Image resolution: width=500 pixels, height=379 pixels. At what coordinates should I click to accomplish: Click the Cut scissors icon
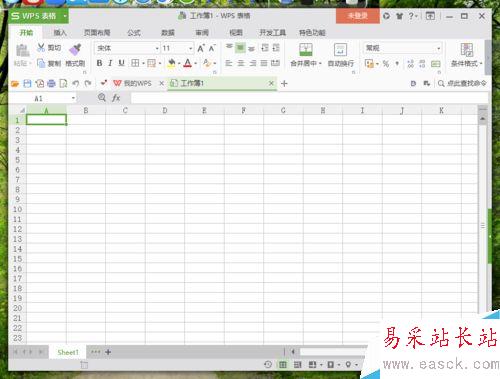point(41,48)
